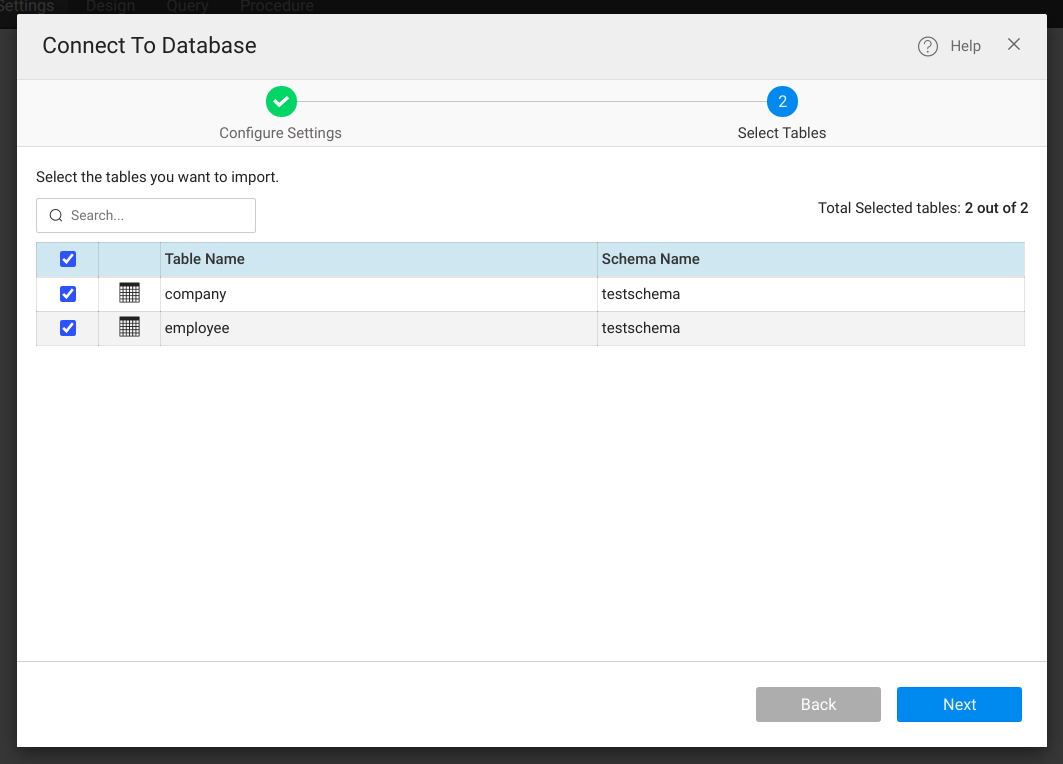
Task: Go back with the Back button
Action: point(818,704)
